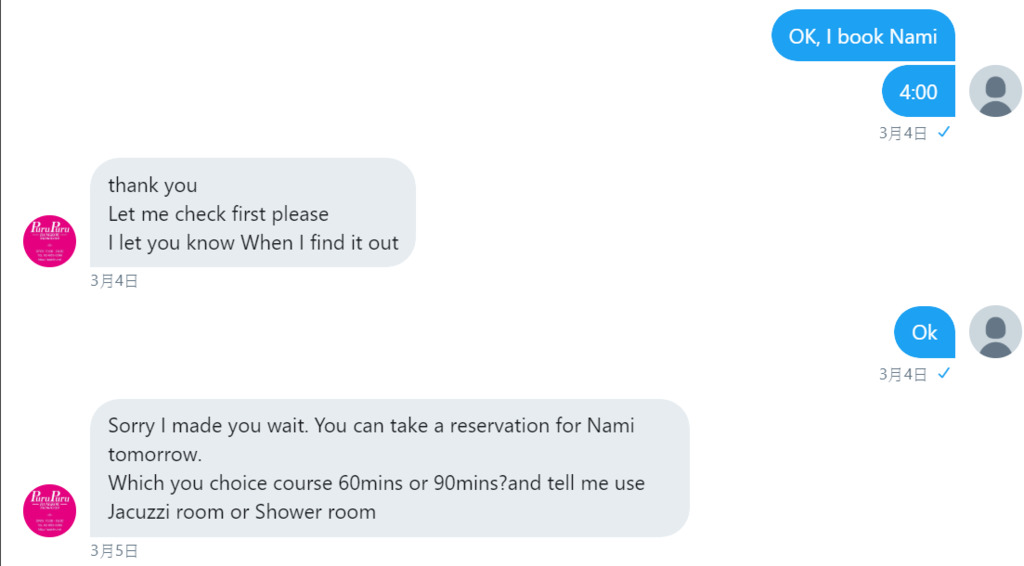This screenshot has height=566, width=1024.
Task: Click "I let you know When I find it out" text
Action: (x=253, y=243)
